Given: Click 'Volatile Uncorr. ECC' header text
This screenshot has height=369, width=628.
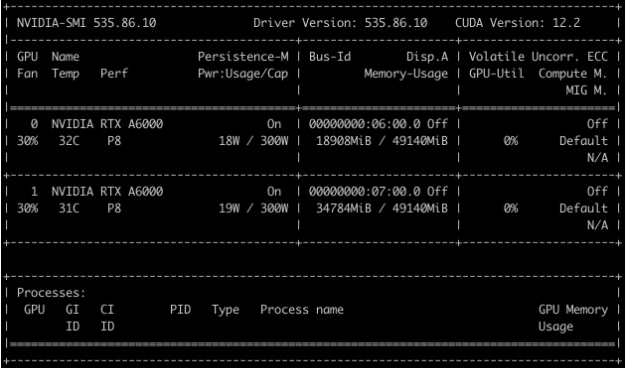Looking at the screenshot, I should pyautogui.click(x=539, y=57).
